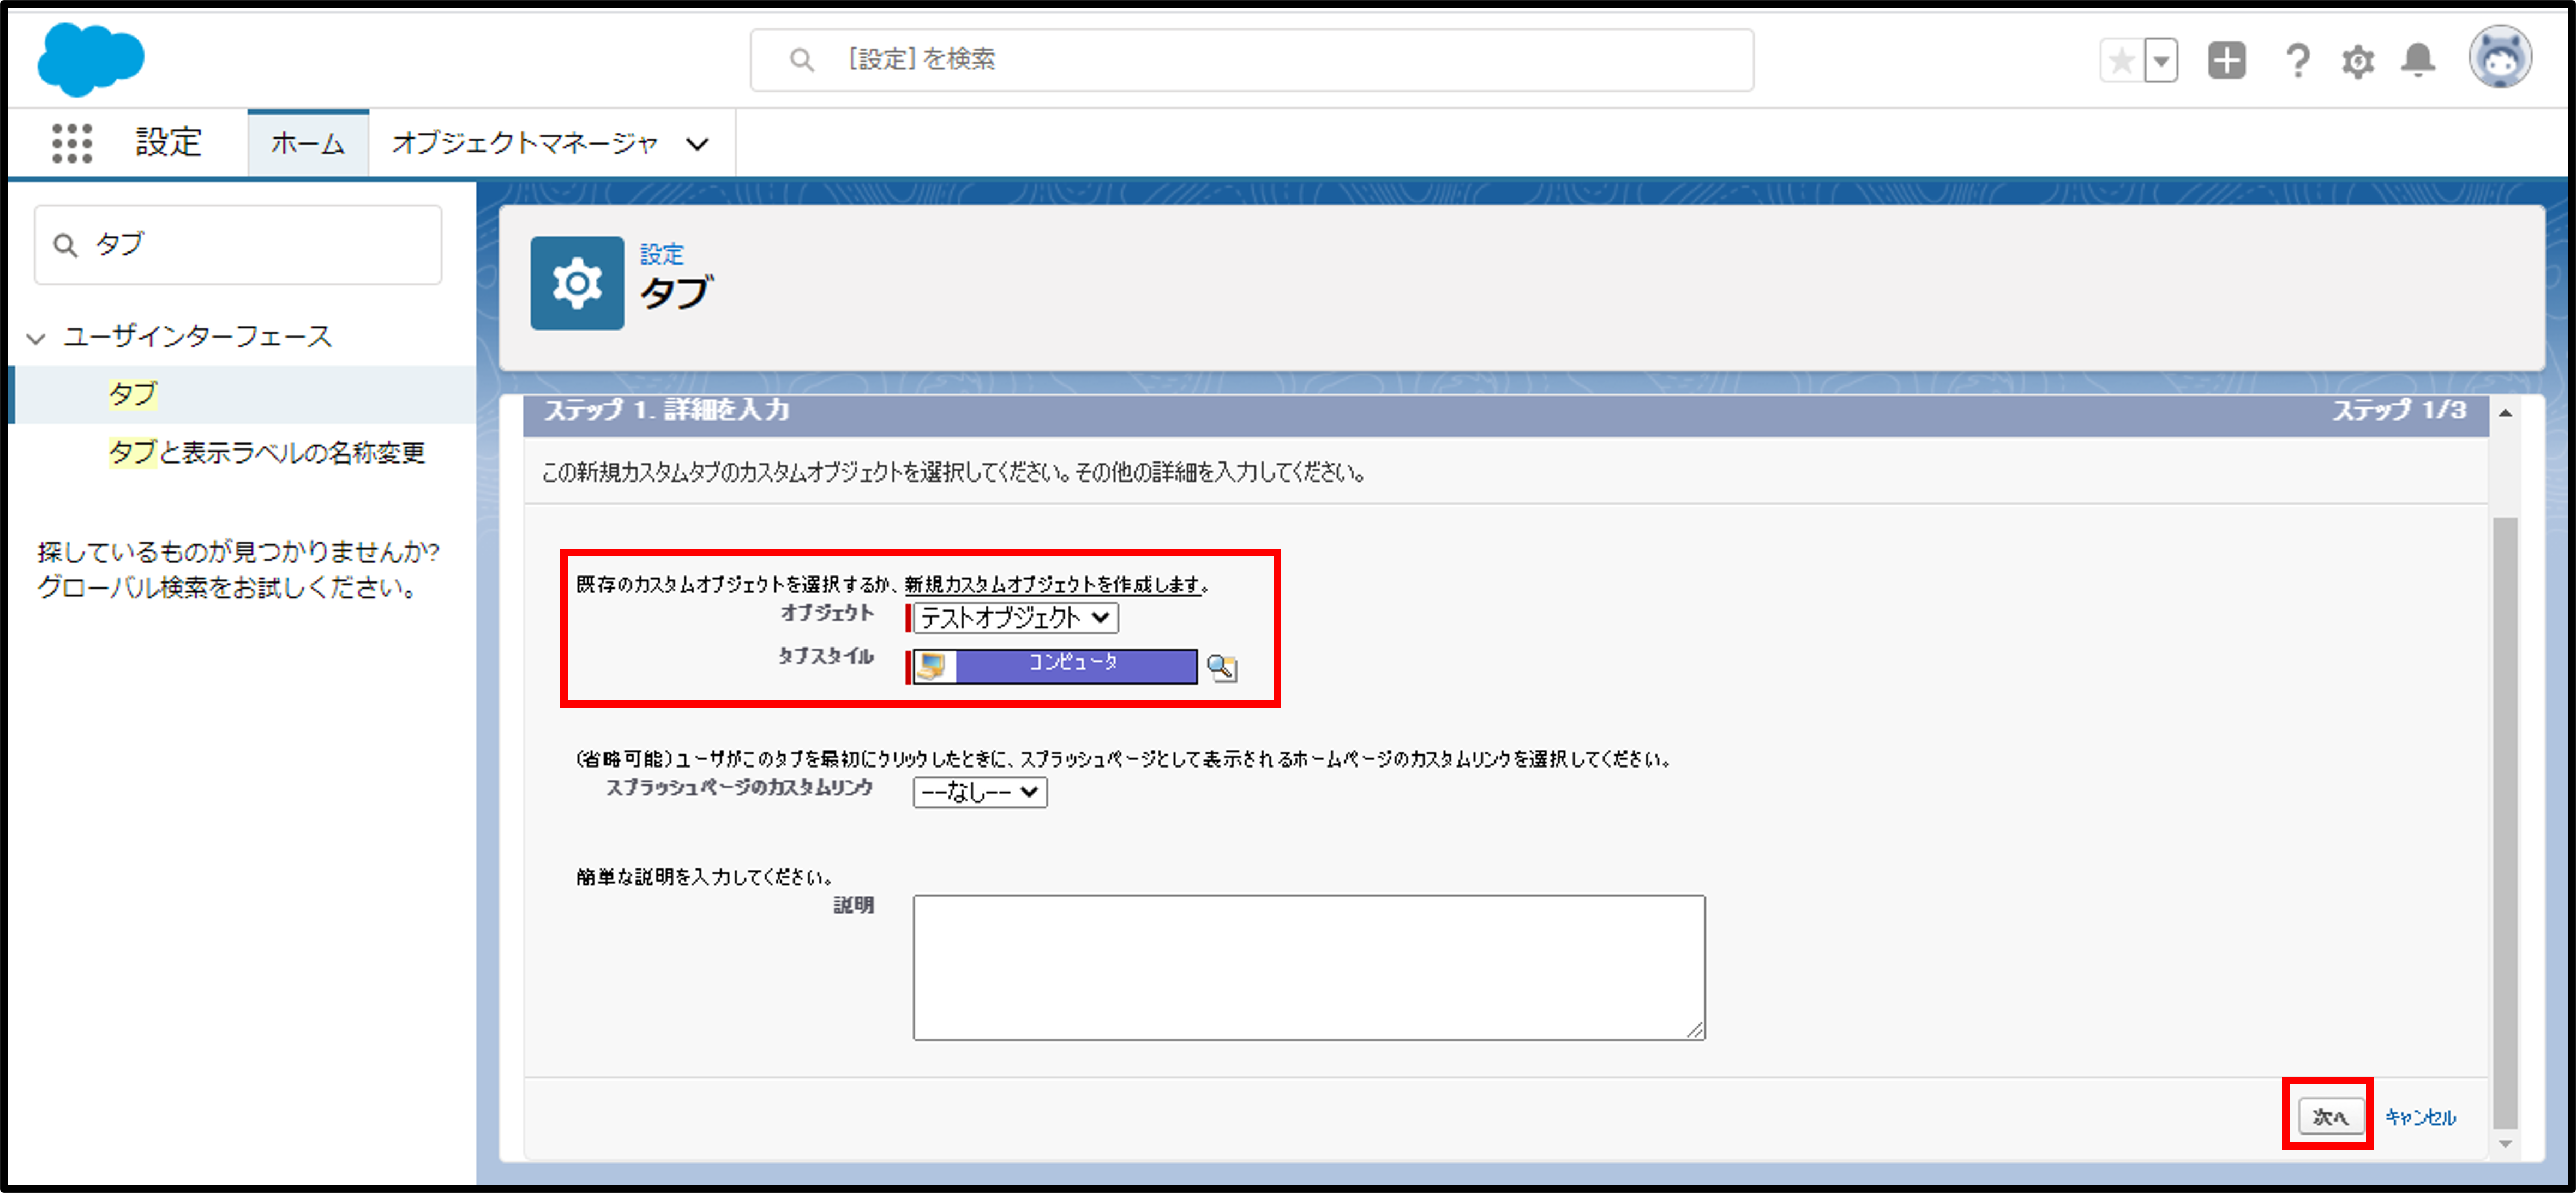Select タブと表示ラベルの名称変更 in the sidebar
Screen dimensions: 2576x1193
pyautogui.click(x=266, y=453)
